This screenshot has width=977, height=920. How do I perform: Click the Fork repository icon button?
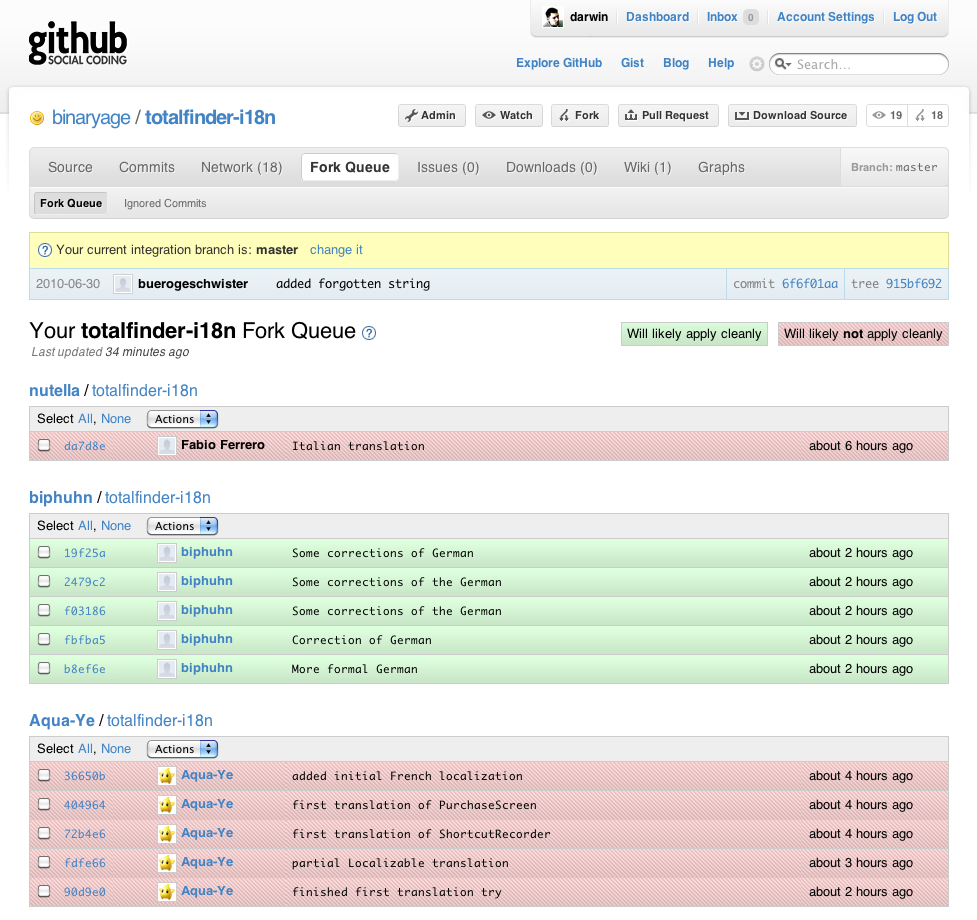[563, 115]
